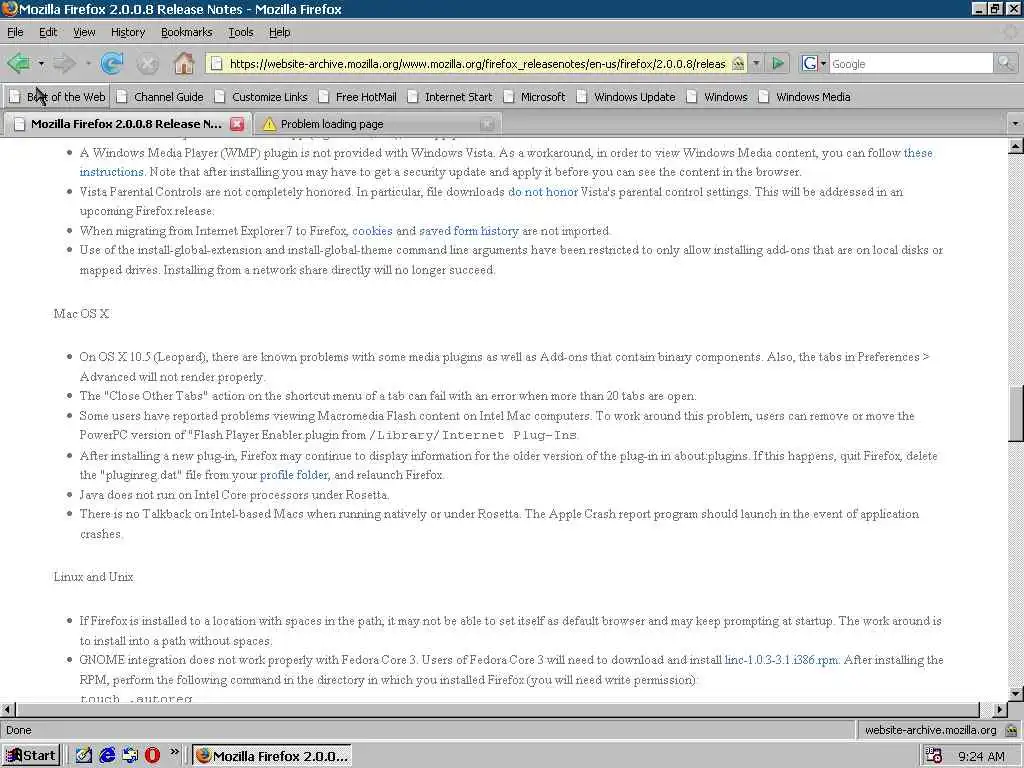Click the vertical scrollbar up arrow
The height and width of the screenshot is (768, 1024).
pos(1016,146)
